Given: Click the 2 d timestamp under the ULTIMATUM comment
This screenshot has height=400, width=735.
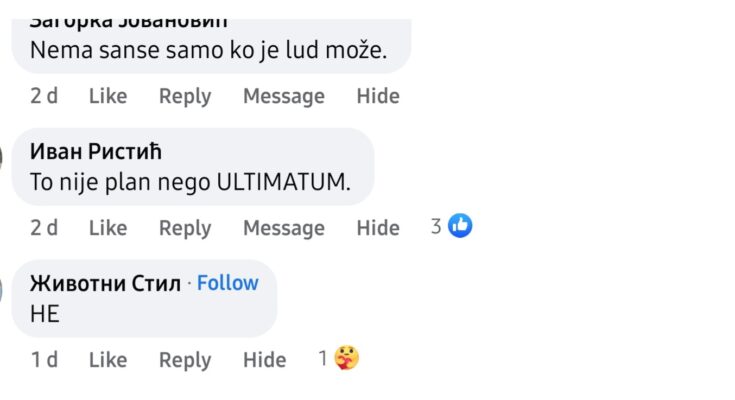Looking at the screenshot, I should 44,228.
